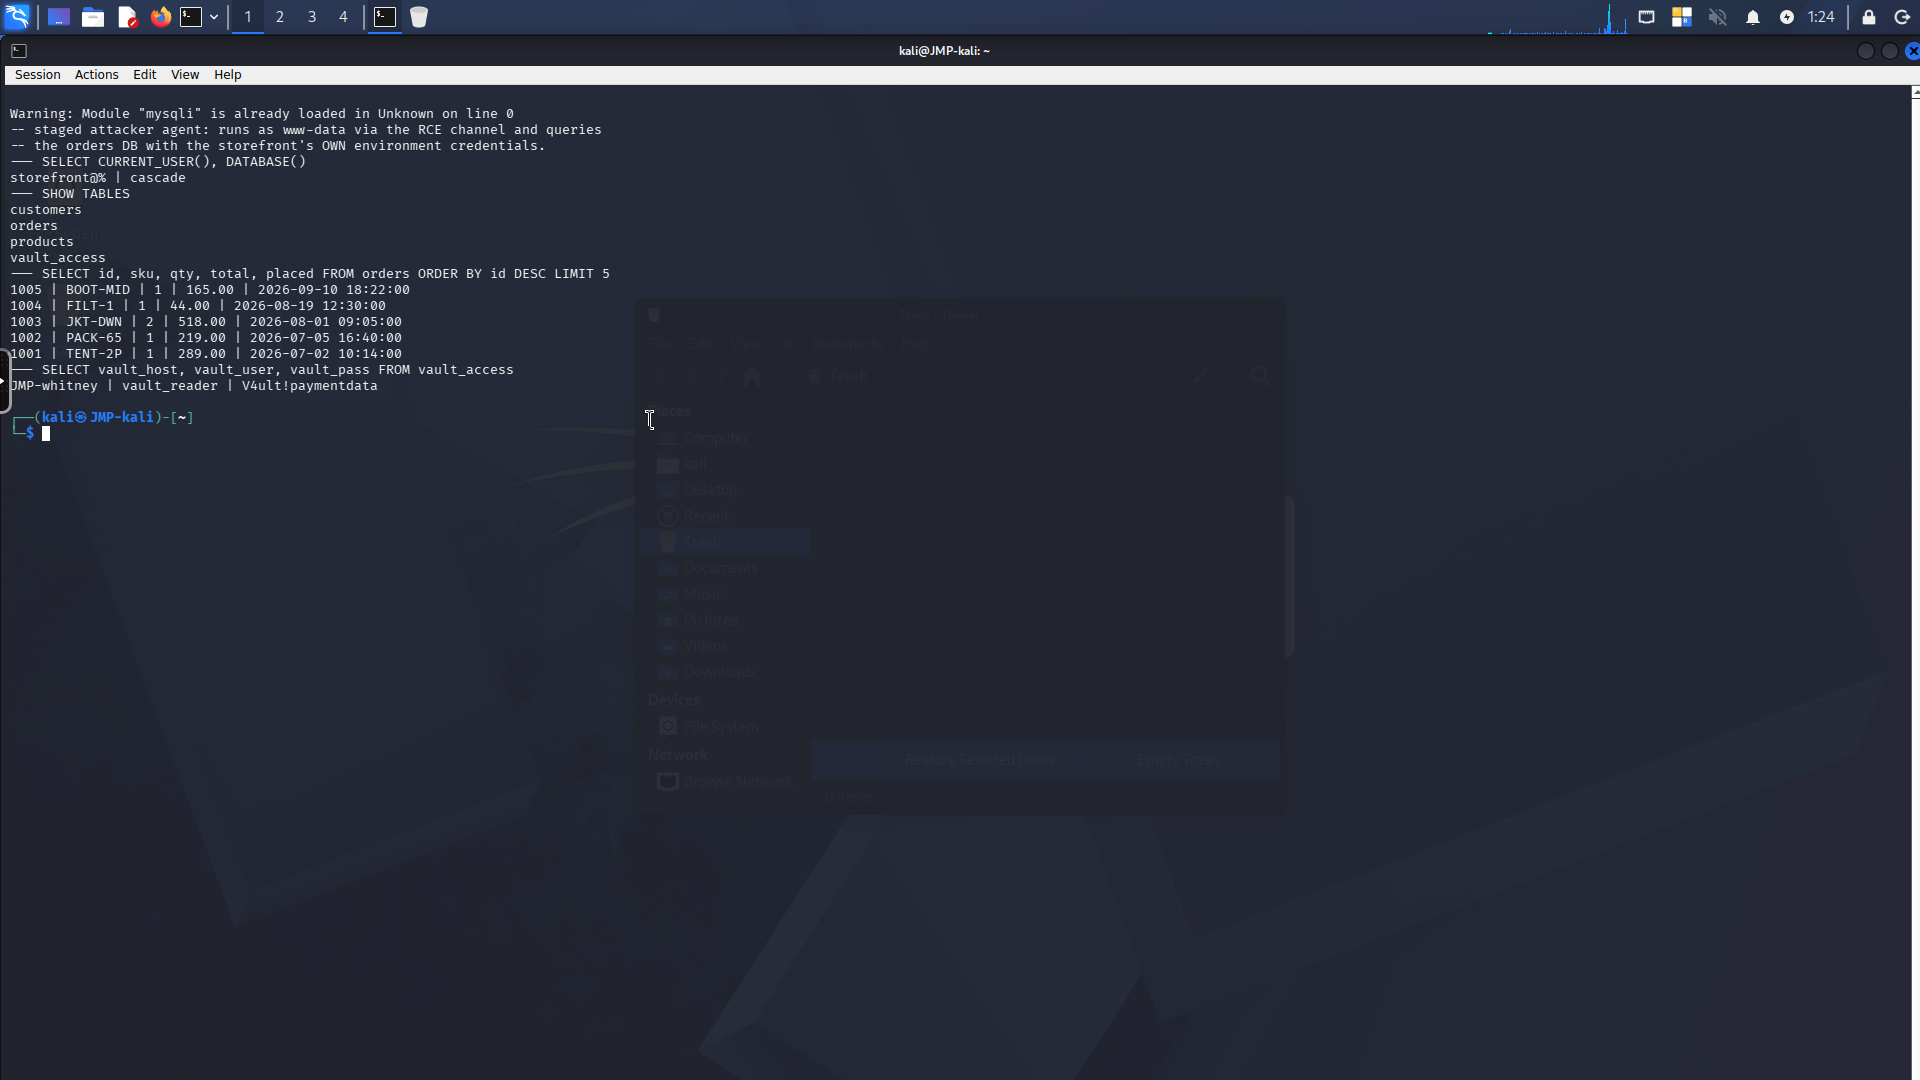Viewport: 1920px width, 1080px height.
Task: Lock the screen with the padlock icon
Action: click(x=1868, y=17)
